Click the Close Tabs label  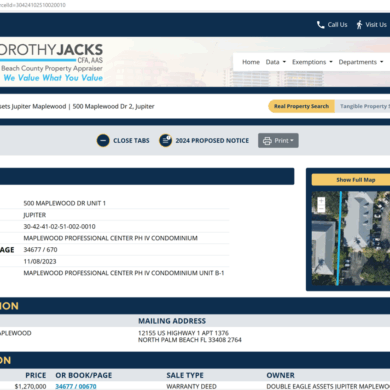pos(131,141)
